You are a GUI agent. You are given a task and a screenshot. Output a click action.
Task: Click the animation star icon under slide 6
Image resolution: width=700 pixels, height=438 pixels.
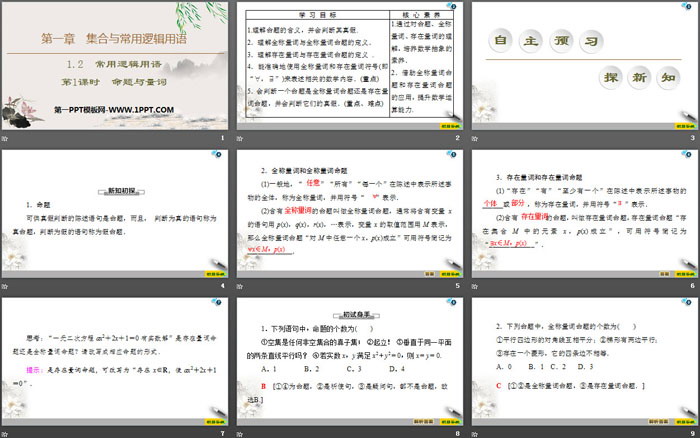coord(476,284)
